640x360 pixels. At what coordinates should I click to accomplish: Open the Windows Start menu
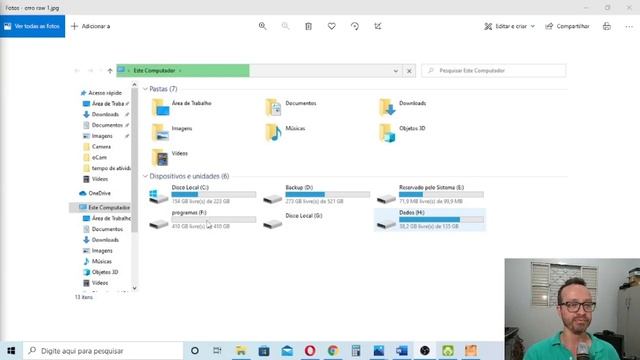coord(11,351)
